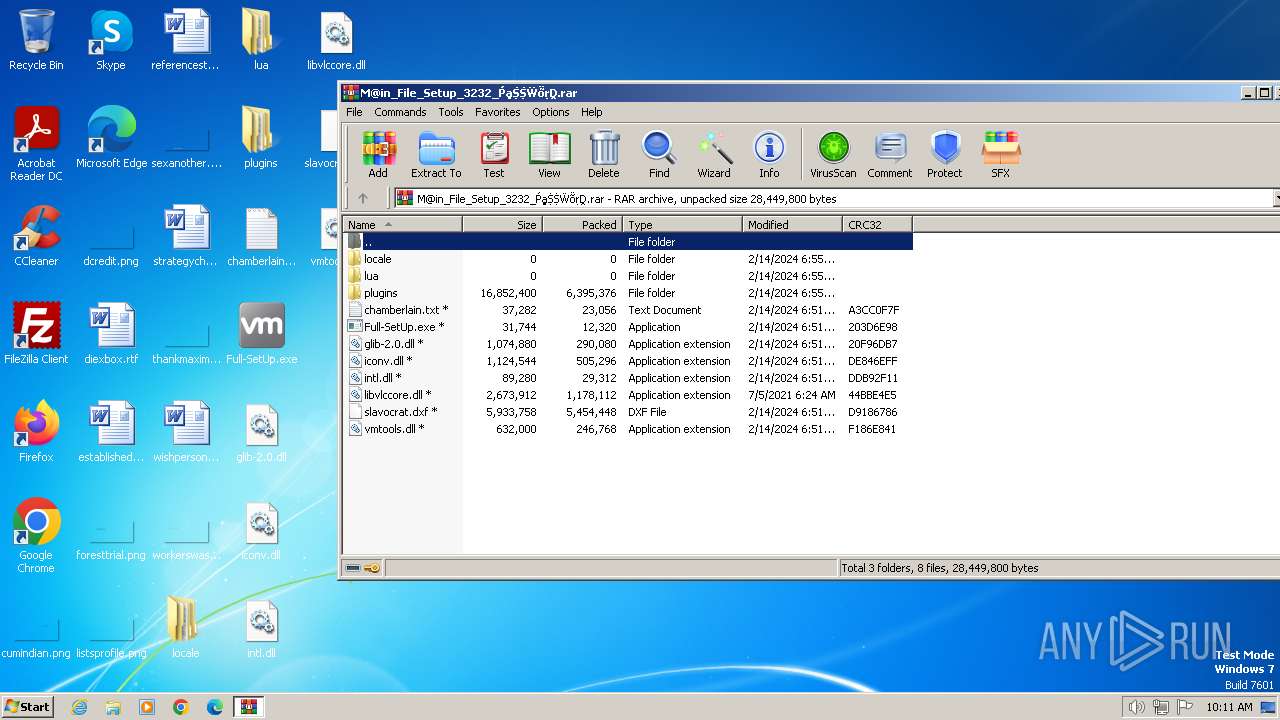The height and width of the screenshot is (720, 1280).
Task: Click the status bar drive/key icon
Action: pos(363,568)
